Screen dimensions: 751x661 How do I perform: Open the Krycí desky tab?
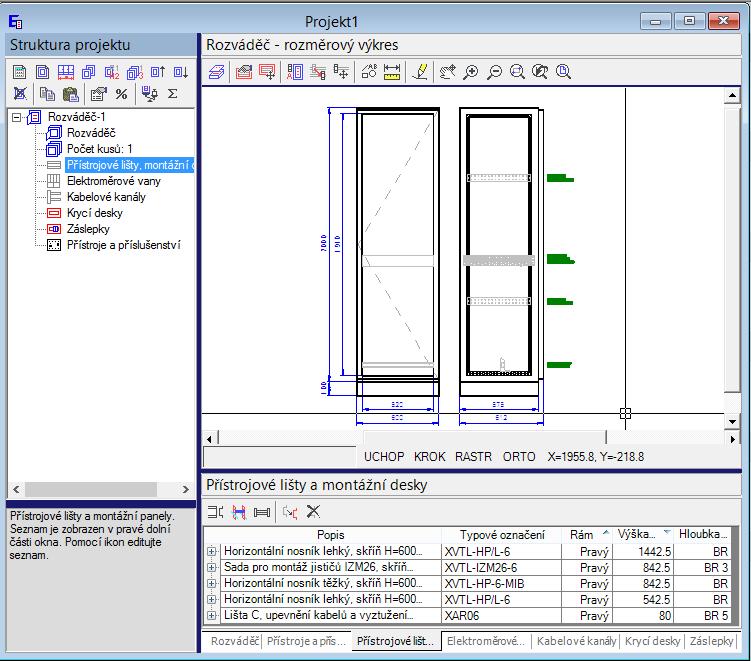click(x=652, y=641)
